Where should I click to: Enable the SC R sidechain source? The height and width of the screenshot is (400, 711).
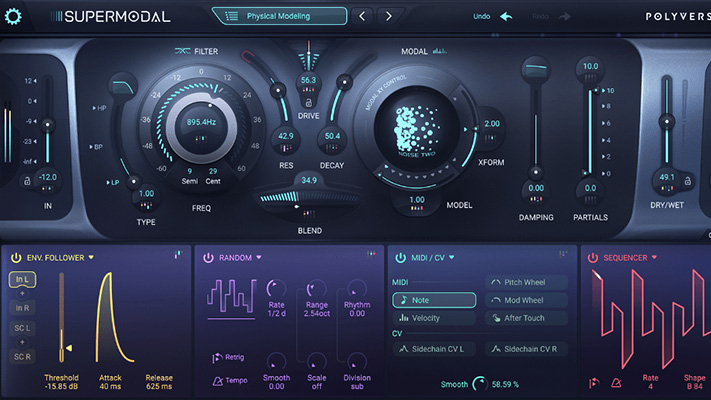(x=22, y=357)
